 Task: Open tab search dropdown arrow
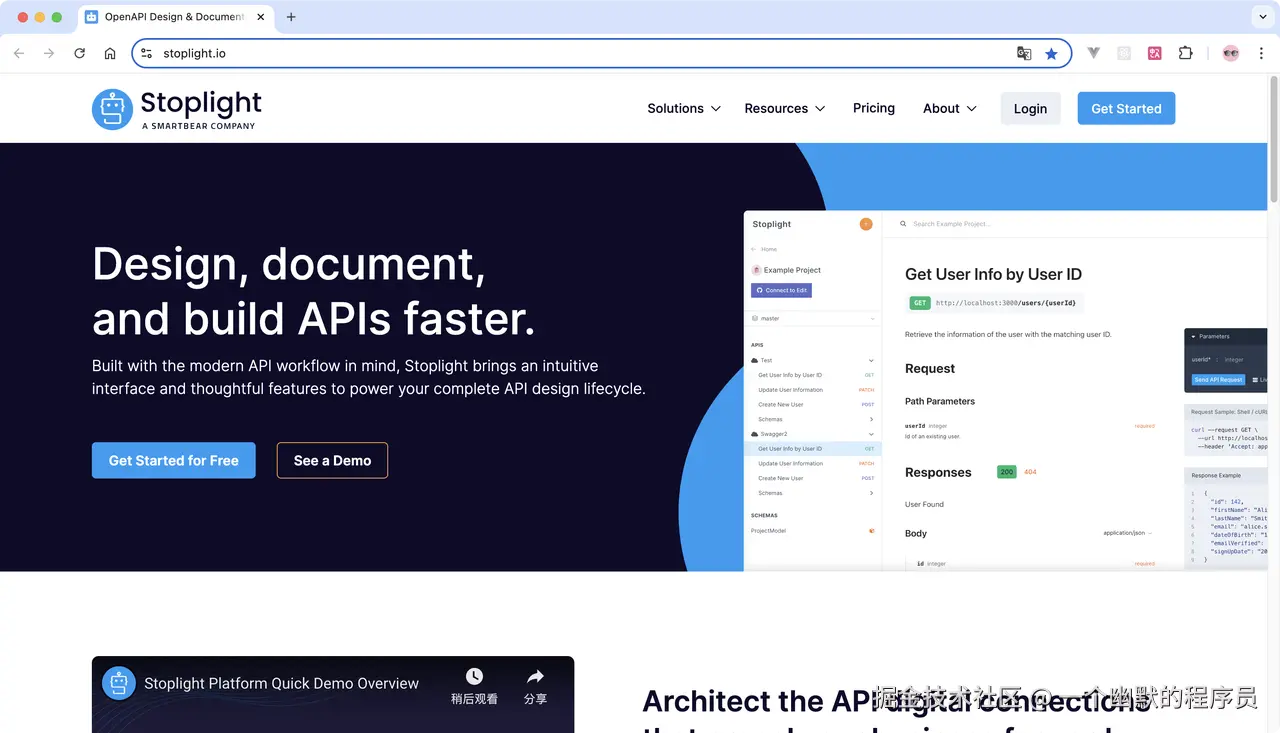pos(1262,17)
